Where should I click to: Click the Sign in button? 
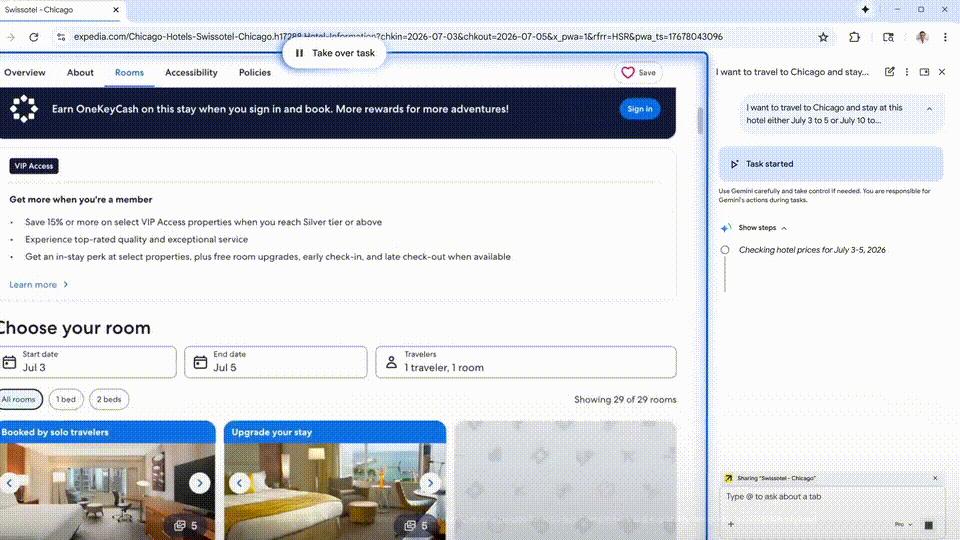639,109
